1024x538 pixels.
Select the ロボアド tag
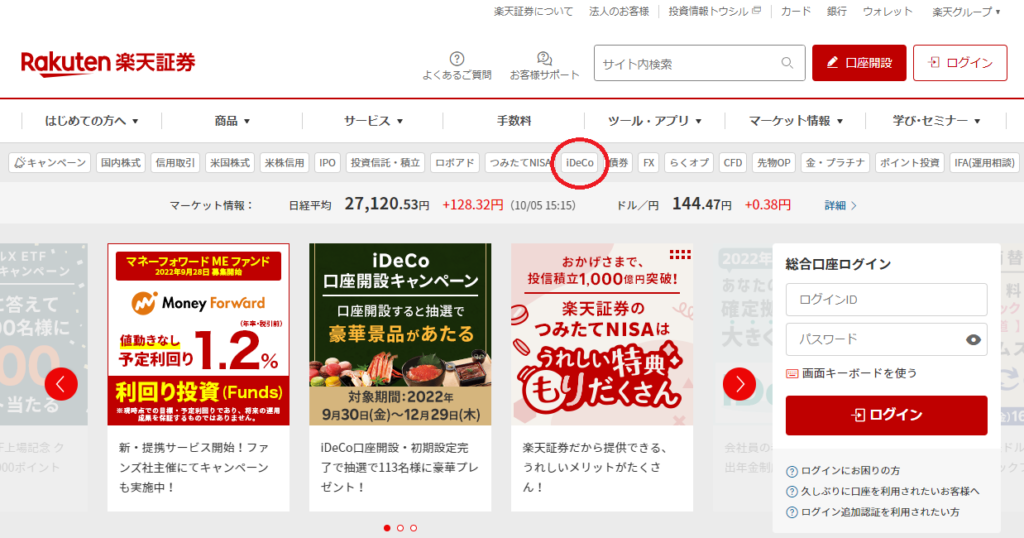[x=455, y=163]
